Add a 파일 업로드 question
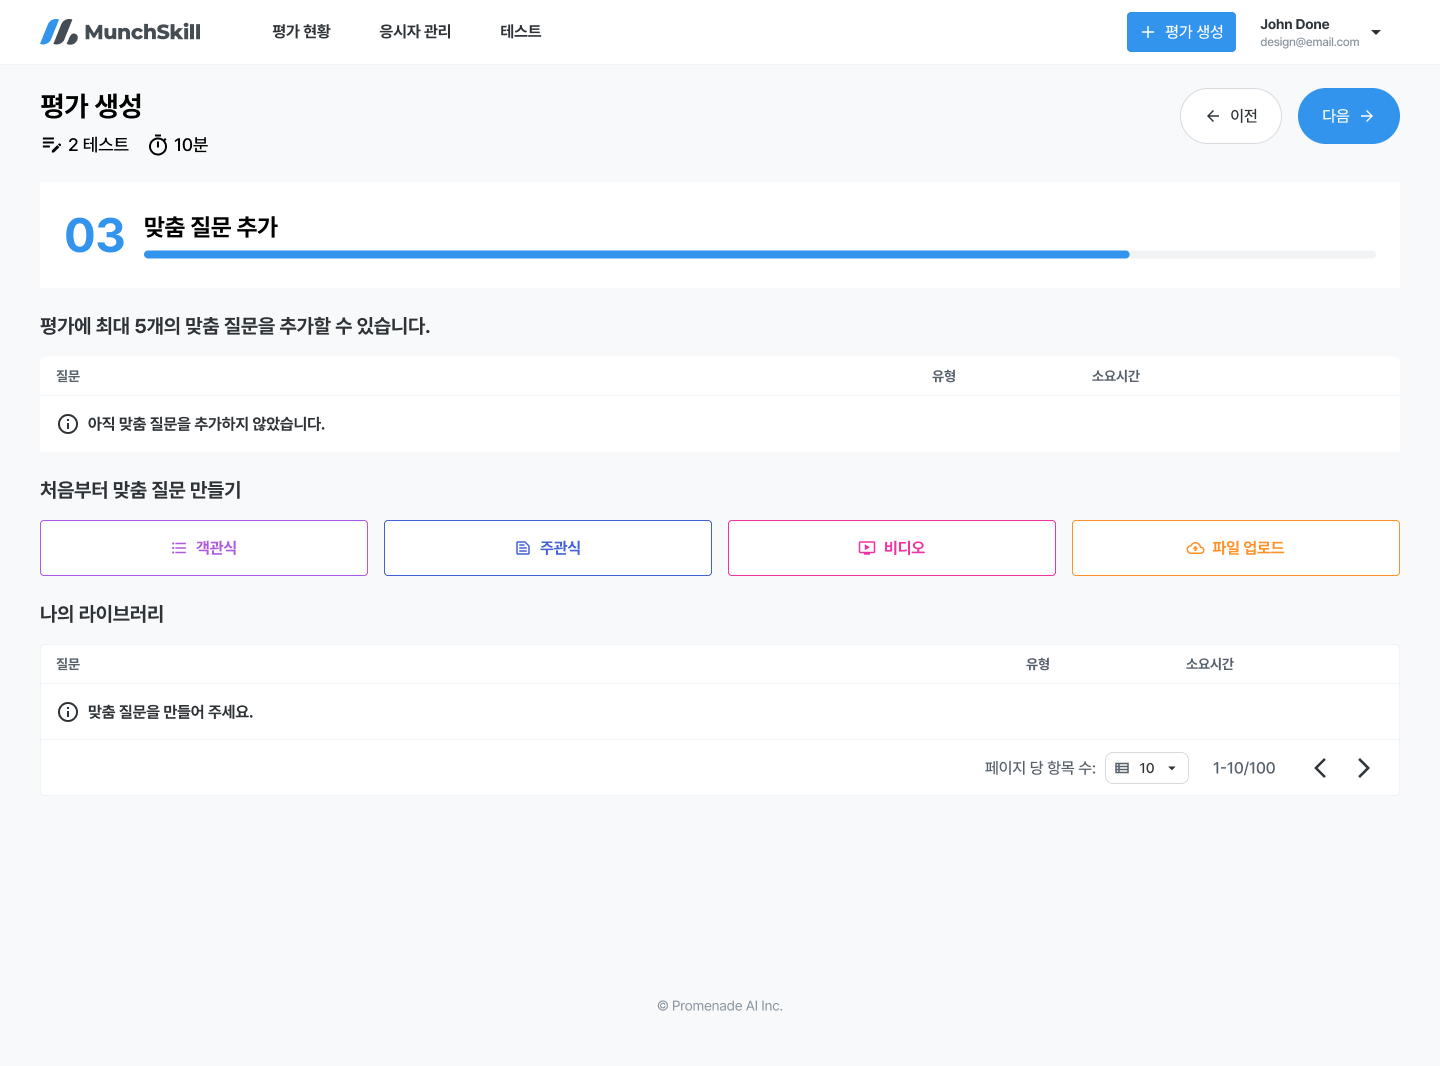The height and width of the screenshot is (1066, 1440). tap(1236, 548)
